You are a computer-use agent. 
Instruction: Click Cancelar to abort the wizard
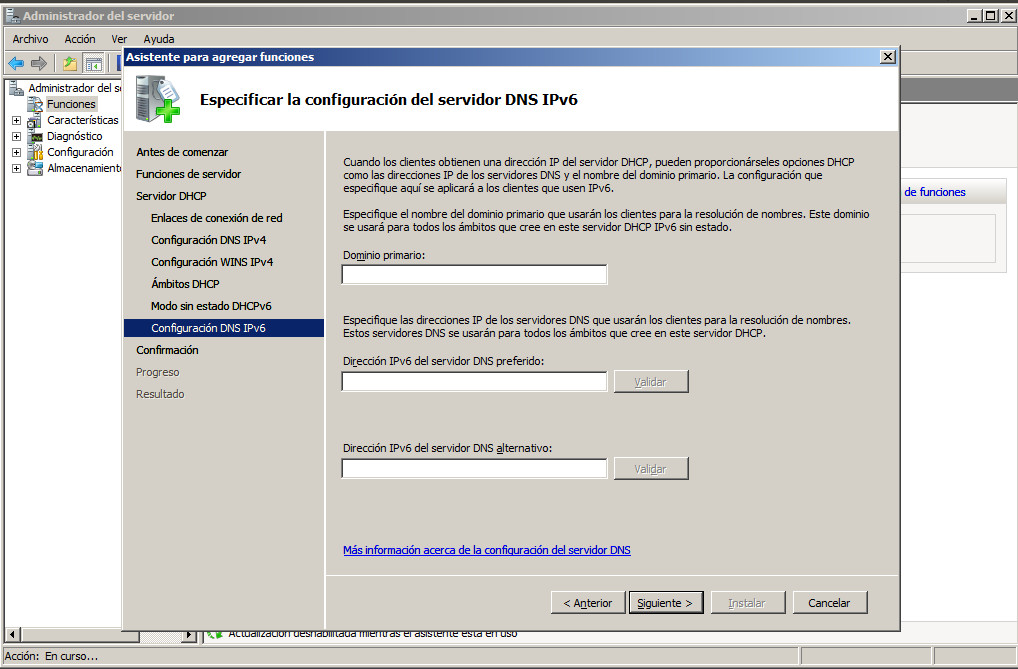click(x=829, y=603)
